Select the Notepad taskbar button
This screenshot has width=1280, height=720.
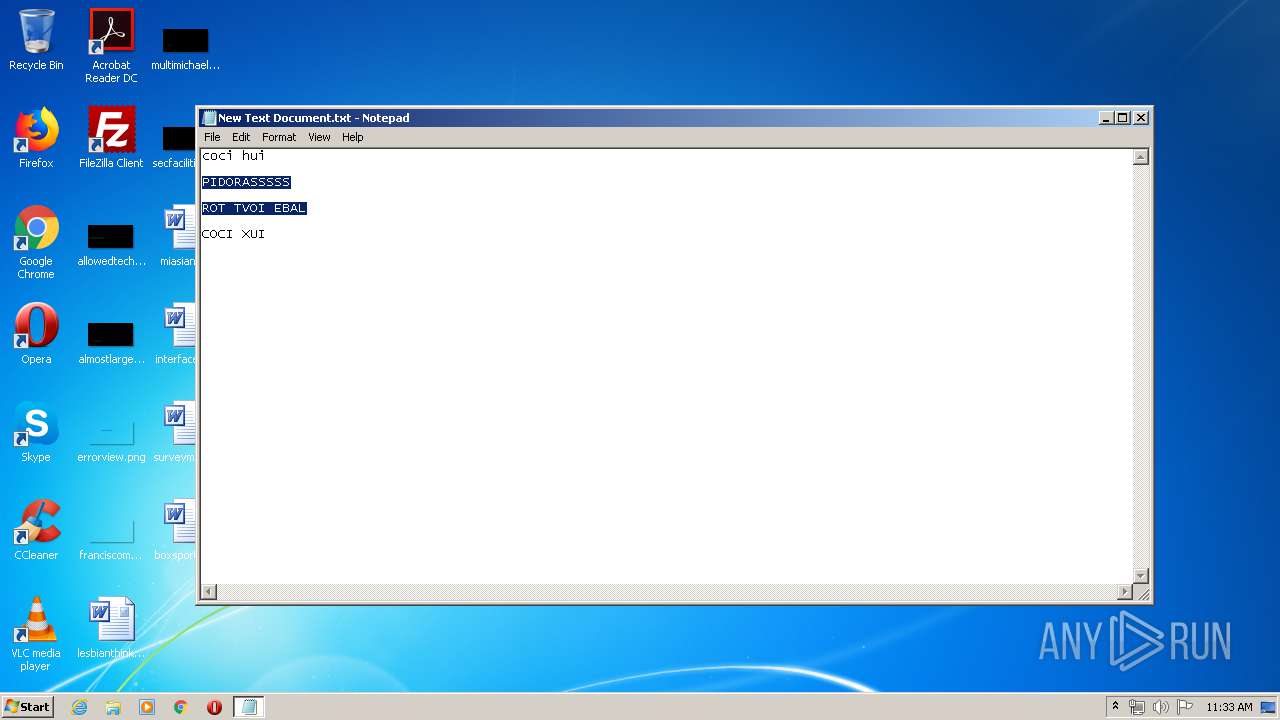tap(249, 707)
